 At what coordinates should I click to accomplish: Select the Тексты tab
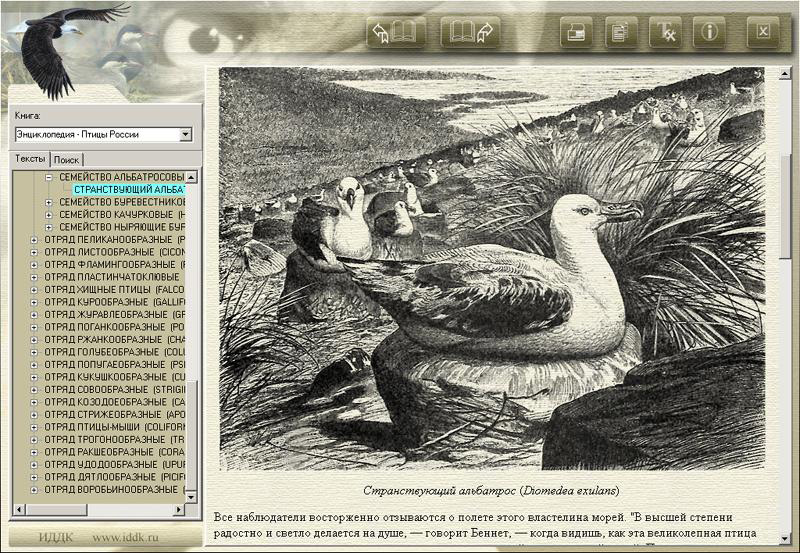pyautogui.click(x=30, y=159)
